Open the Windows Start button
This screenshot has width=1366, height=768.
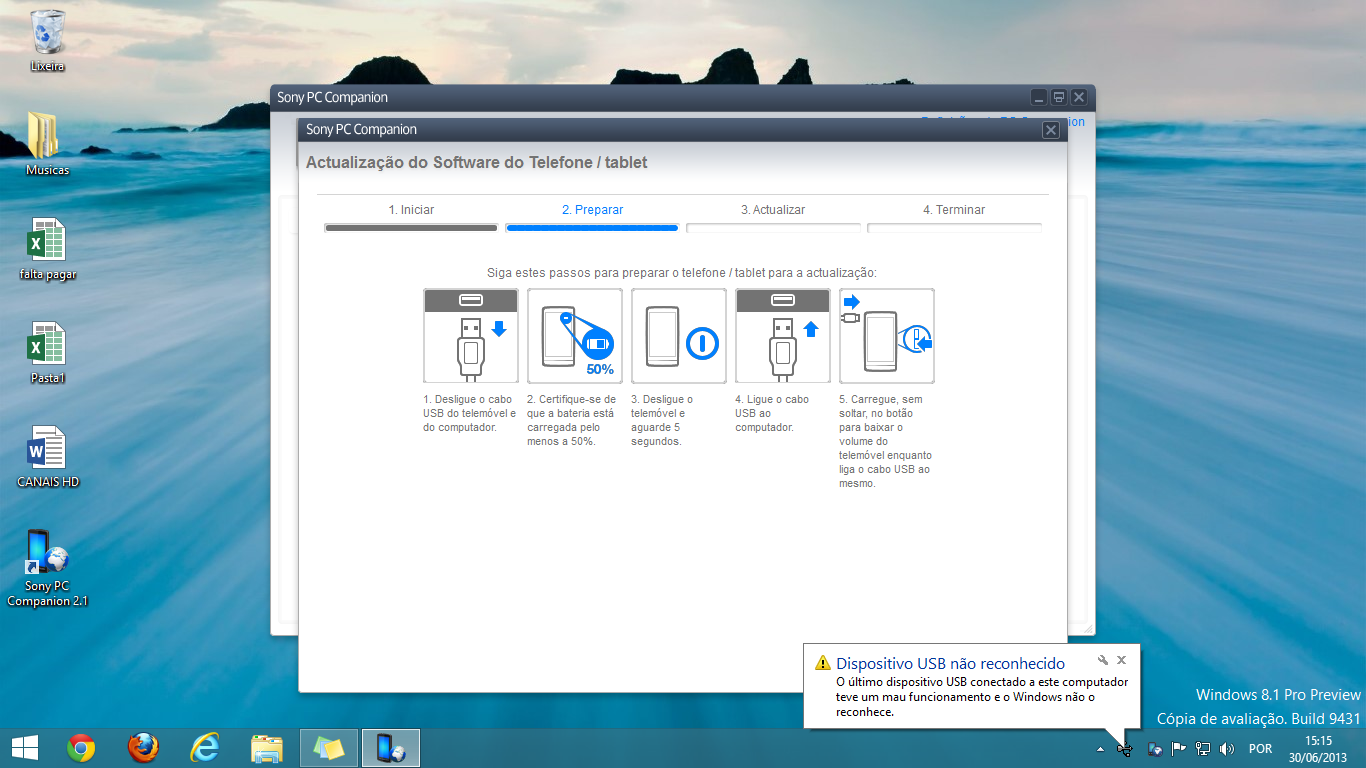(24, 747)
